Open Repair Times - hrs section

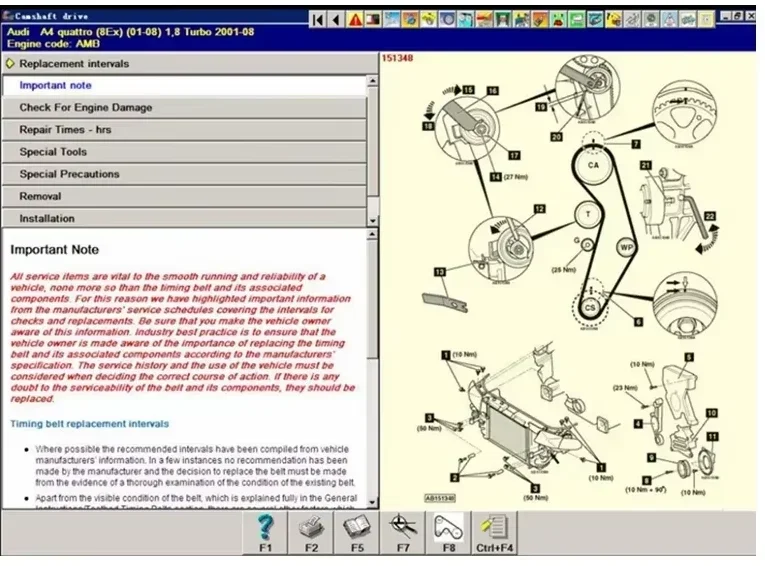pos(184,130)
